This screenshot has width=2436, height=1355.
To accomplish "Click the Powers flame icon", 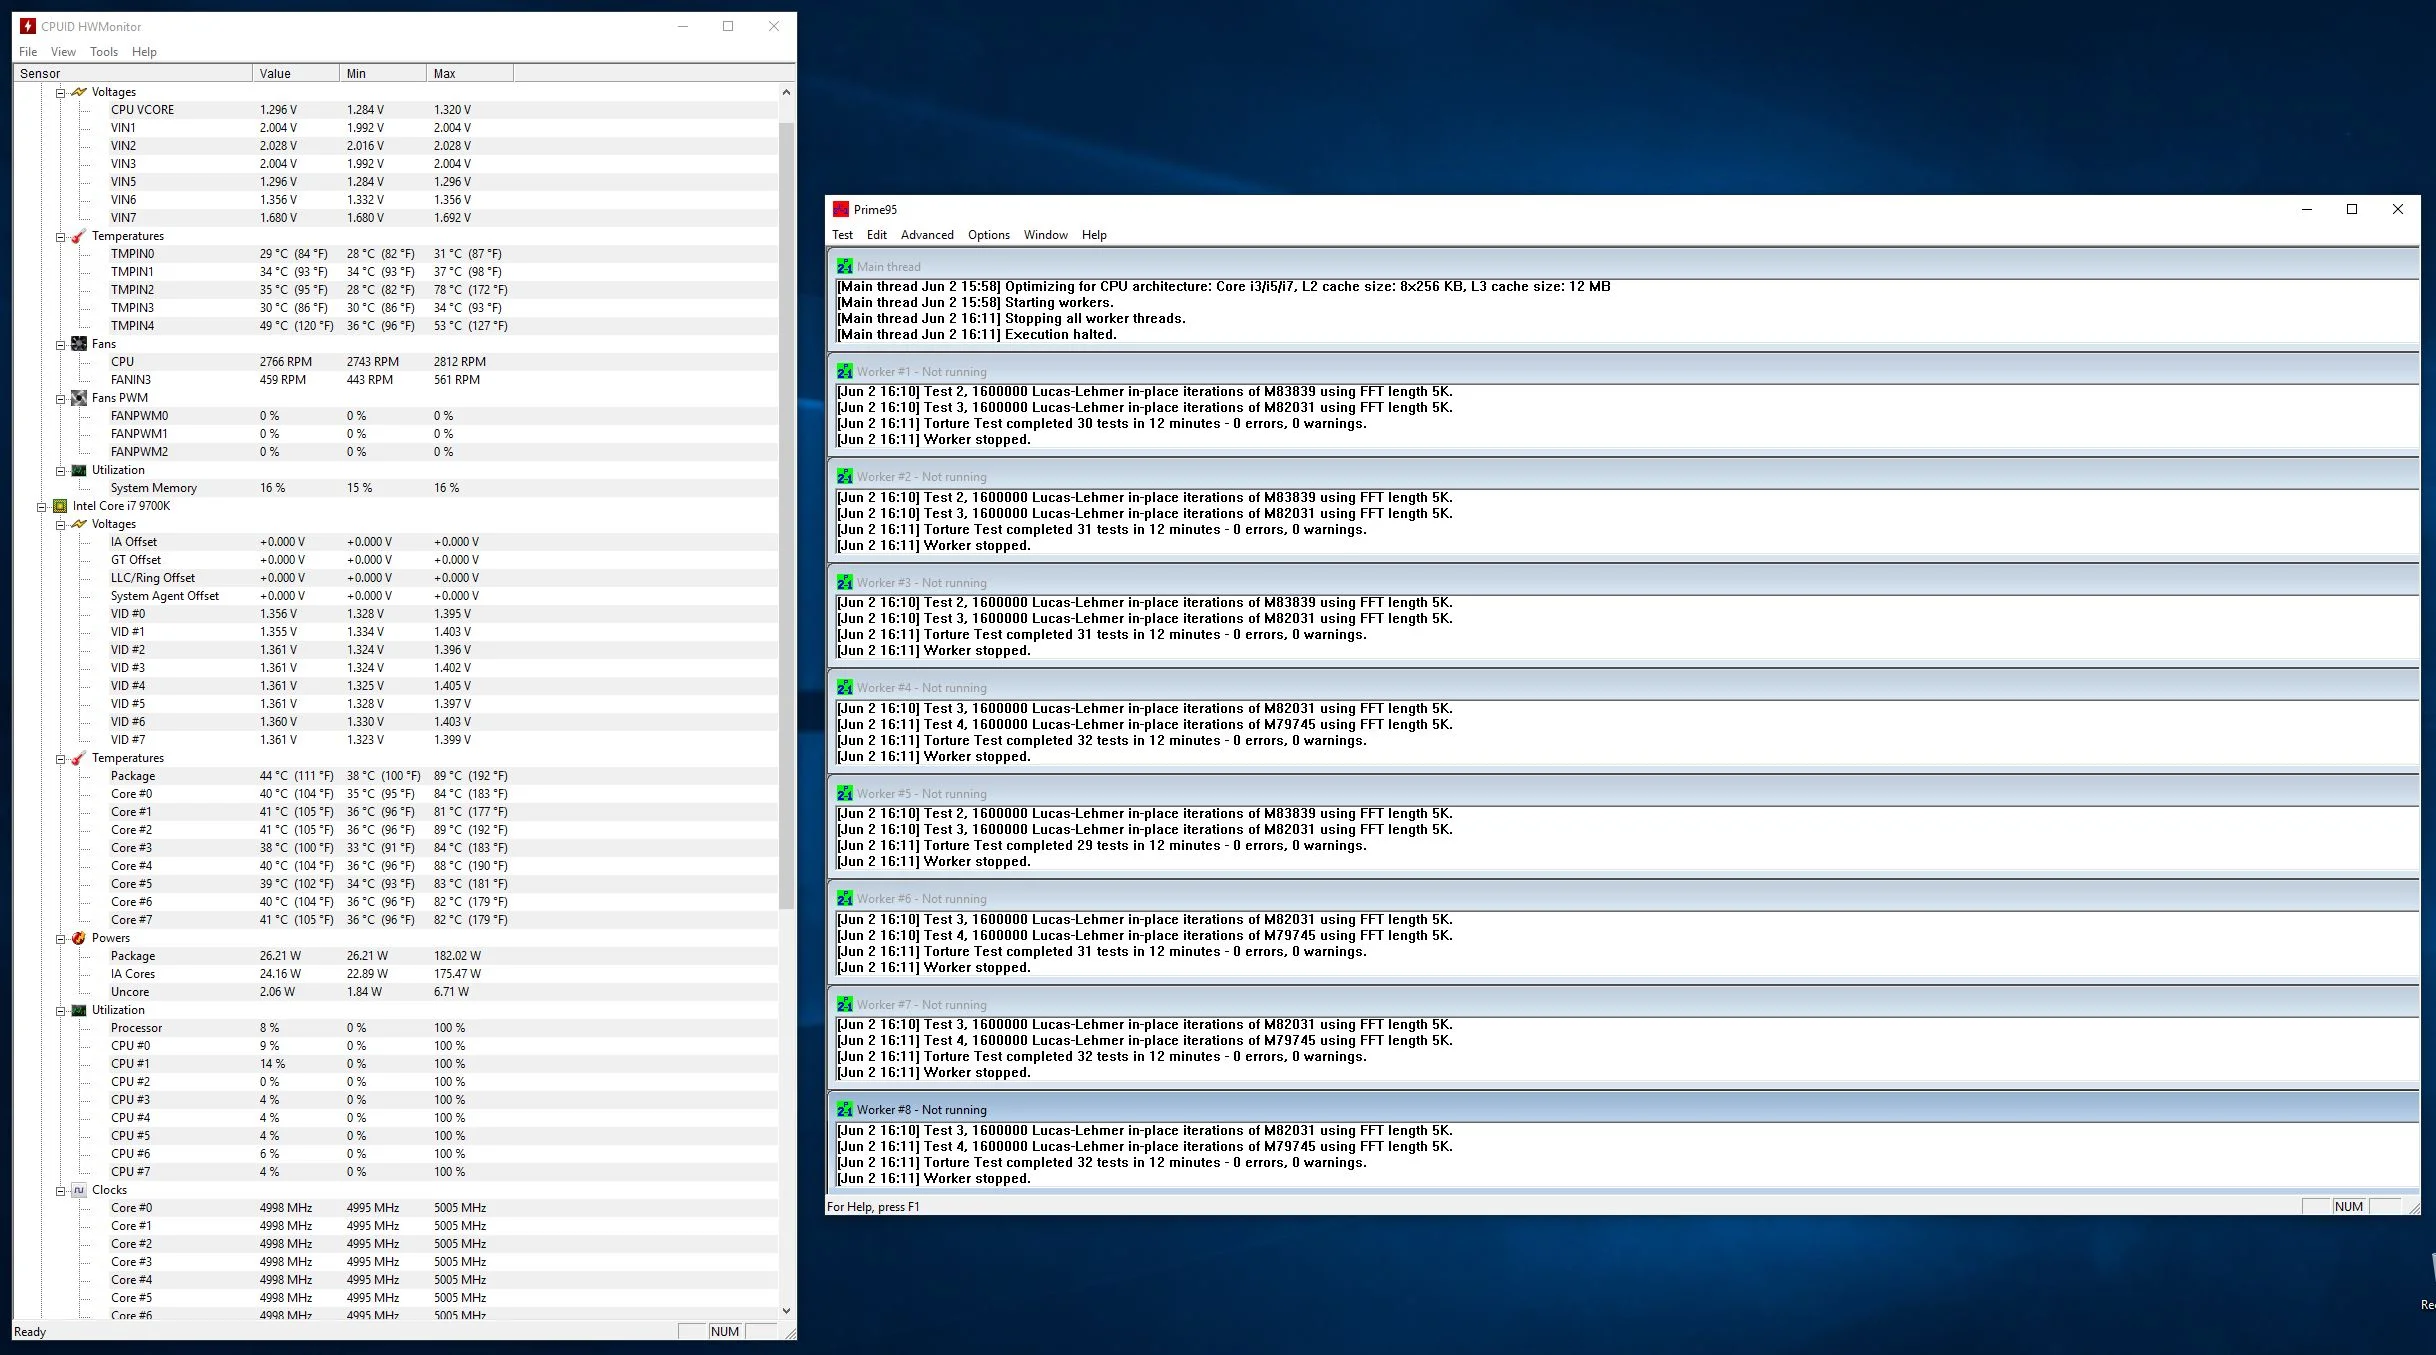I will (x=79, y=938).
